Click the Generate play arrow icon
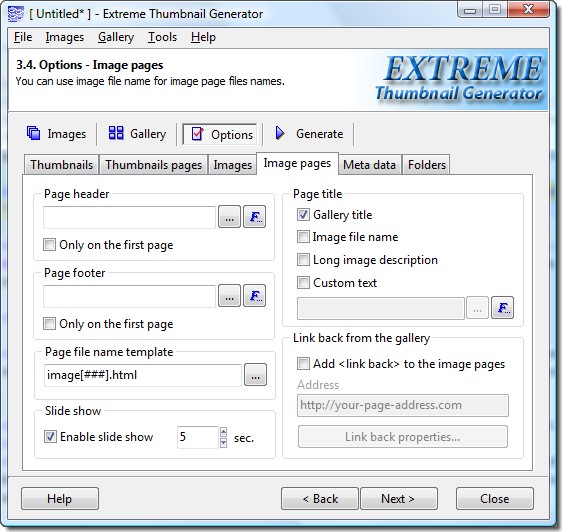The width and height of the screenshot is (562, 532). (x=280, y=133)
